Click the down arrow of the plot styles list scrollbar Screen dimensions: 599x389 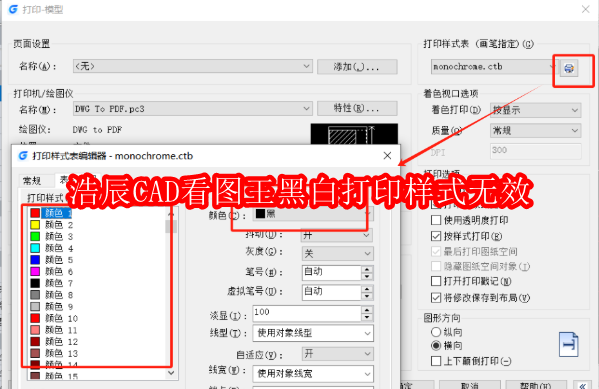click(171, 373)
